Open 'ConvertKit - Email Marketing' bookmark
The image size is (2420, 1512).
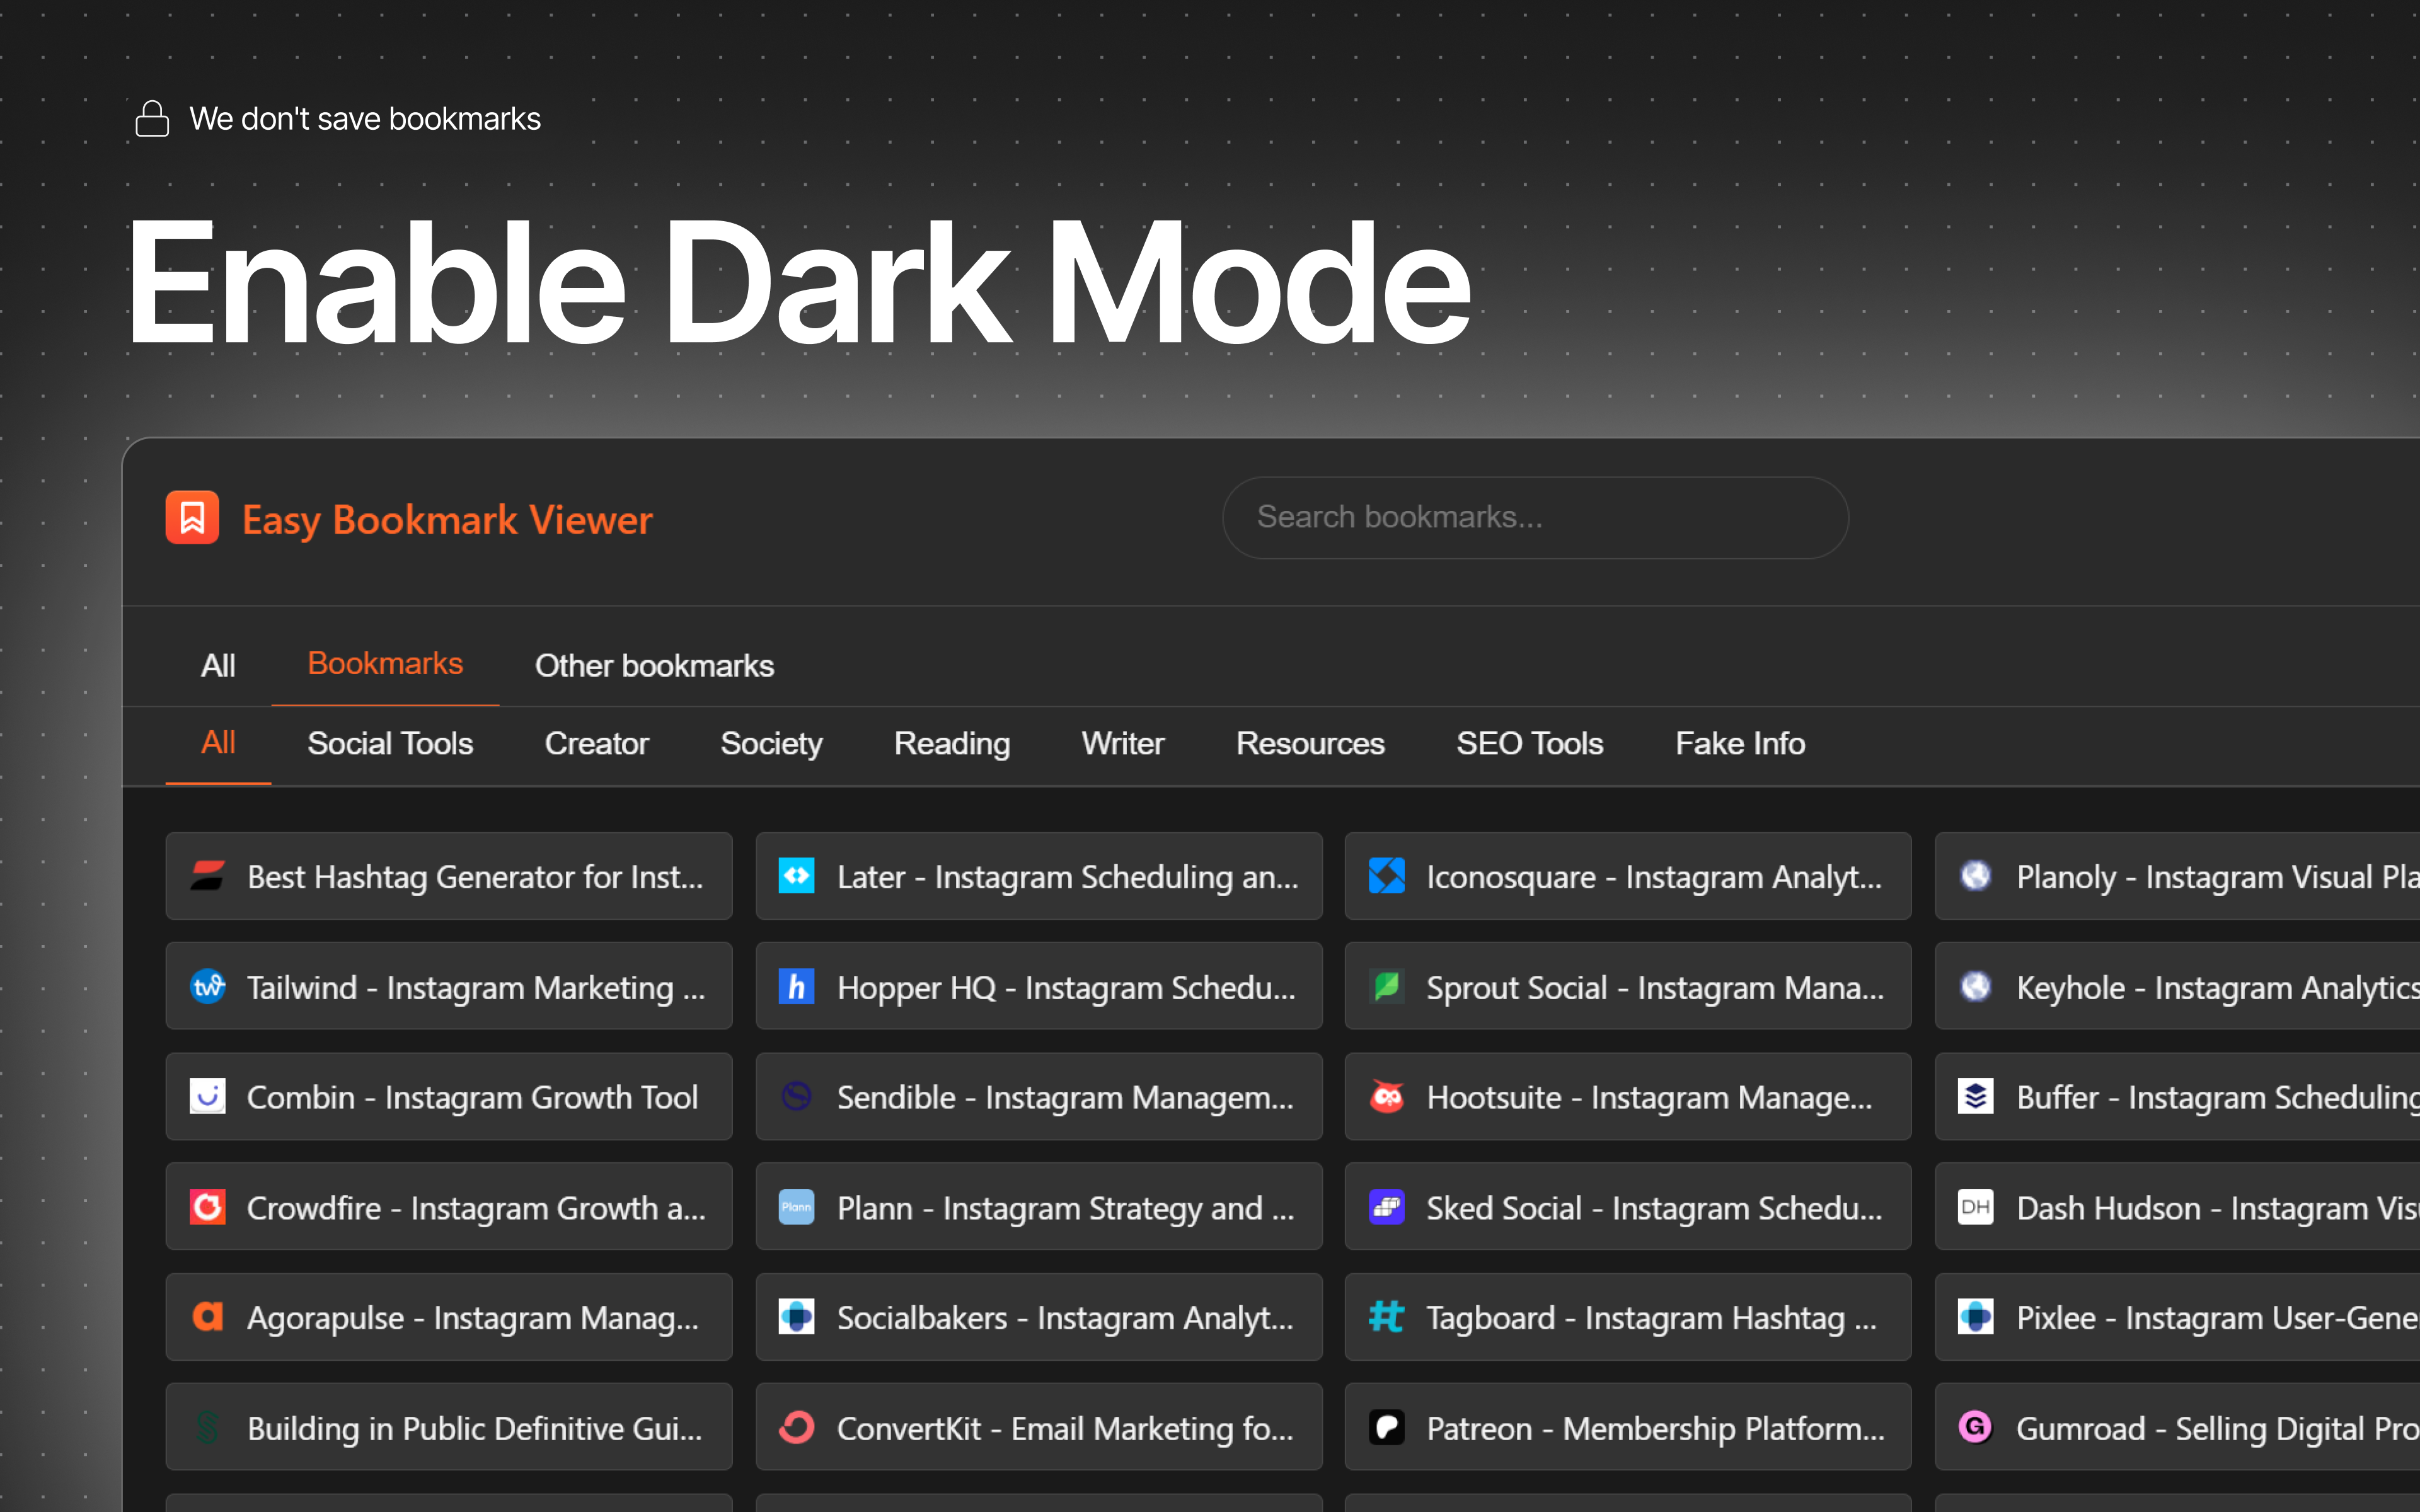1039,1427
